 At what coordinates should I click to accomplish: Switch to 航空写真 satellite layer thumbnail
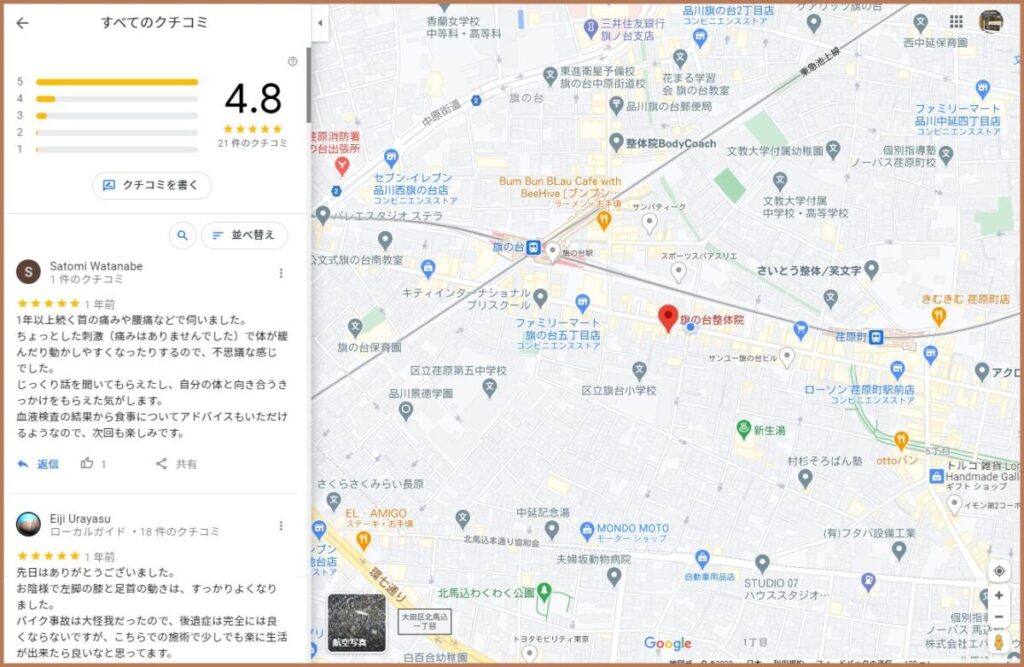(357, 623)
